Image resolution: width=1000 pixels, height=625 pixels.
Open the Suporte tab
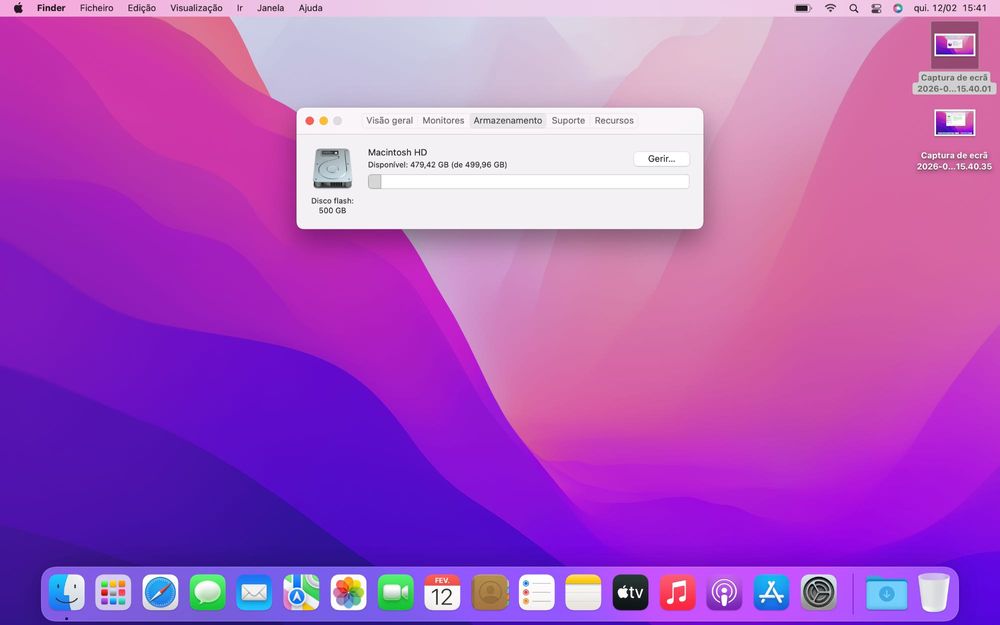click(568, 121)
